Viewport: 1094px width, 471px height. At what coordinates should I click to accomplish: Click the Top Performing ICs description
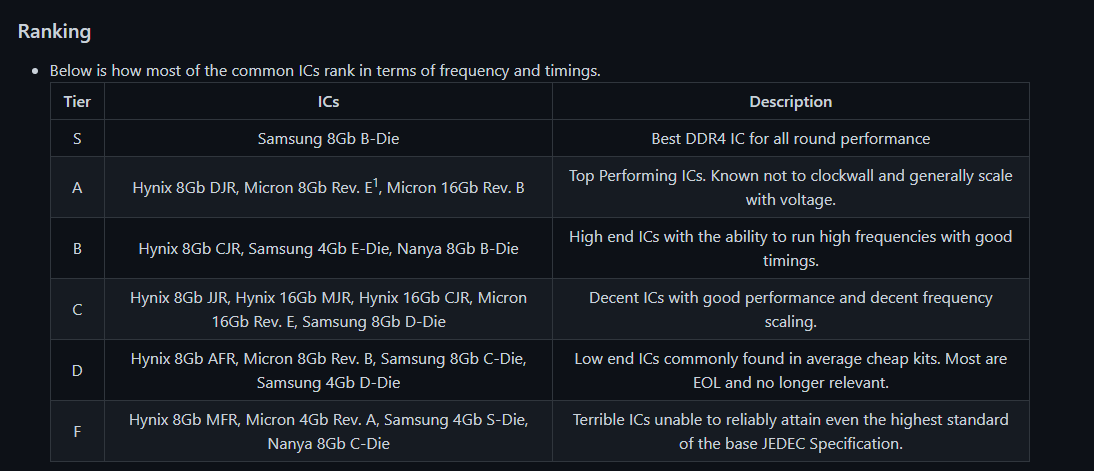[x=790, y=187]
